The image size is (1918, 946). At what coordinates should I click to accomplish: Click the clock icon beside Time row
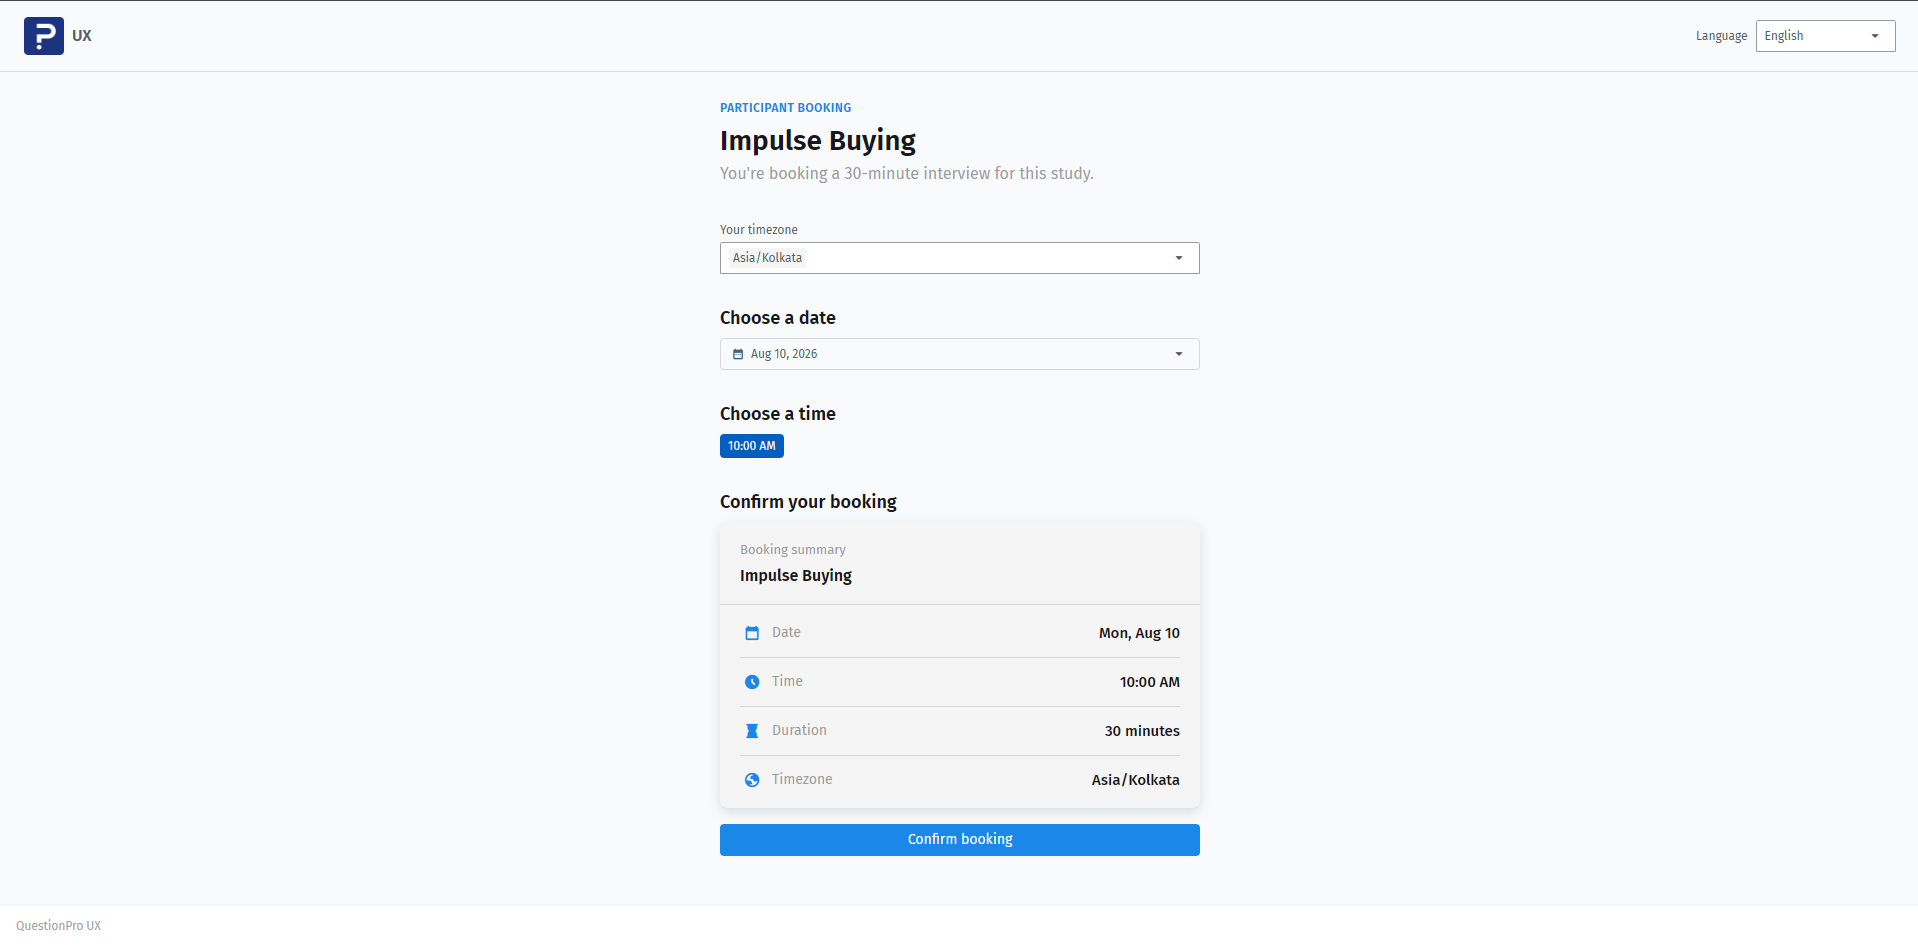point(752,682)
